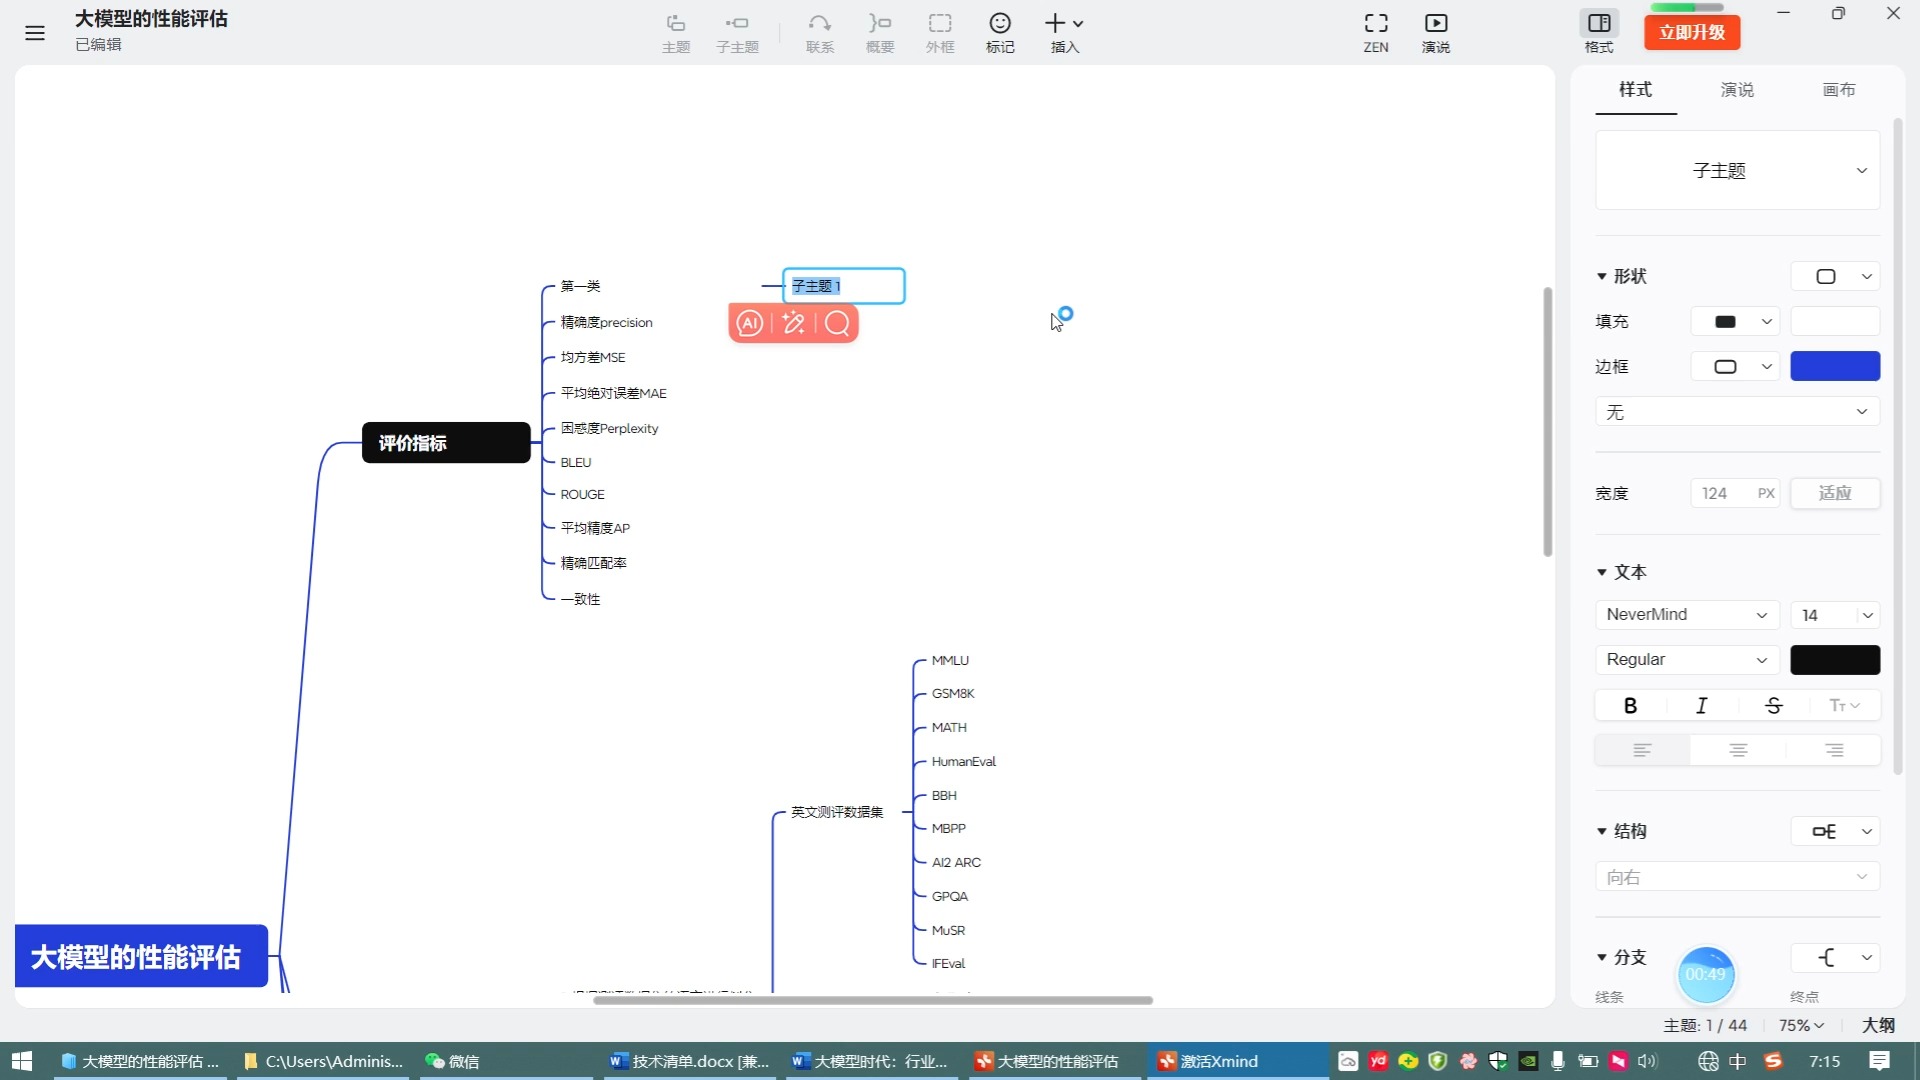Switch to the 演说 tab in panel
This screenshot has width=1920, height=1080.
(x=1737, y=90)
